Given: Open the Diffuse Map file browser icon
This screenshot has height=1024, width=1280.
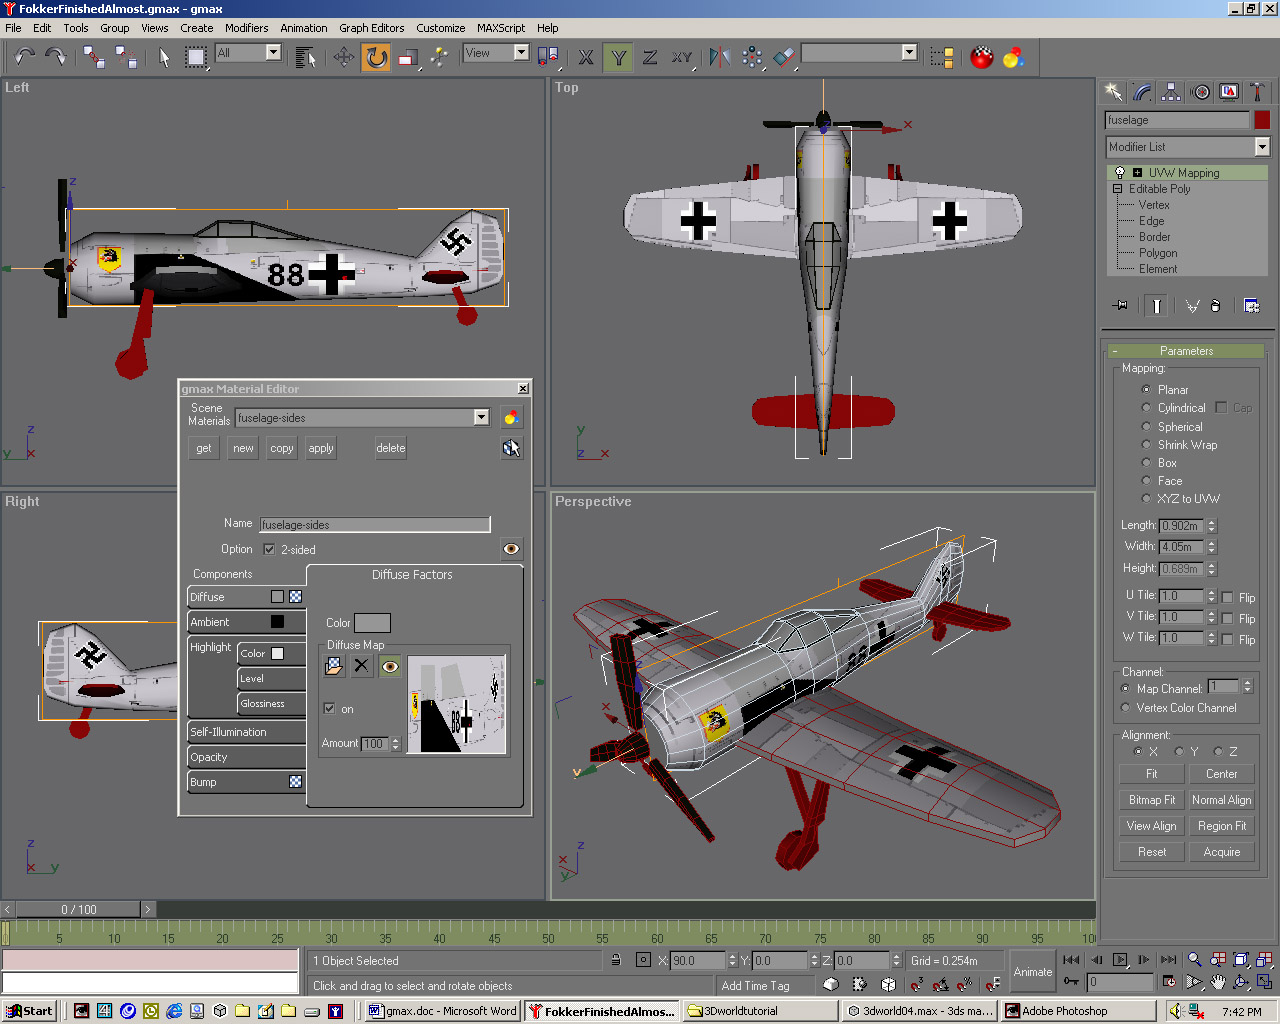Looking at the screenshot, I should 334,666.
